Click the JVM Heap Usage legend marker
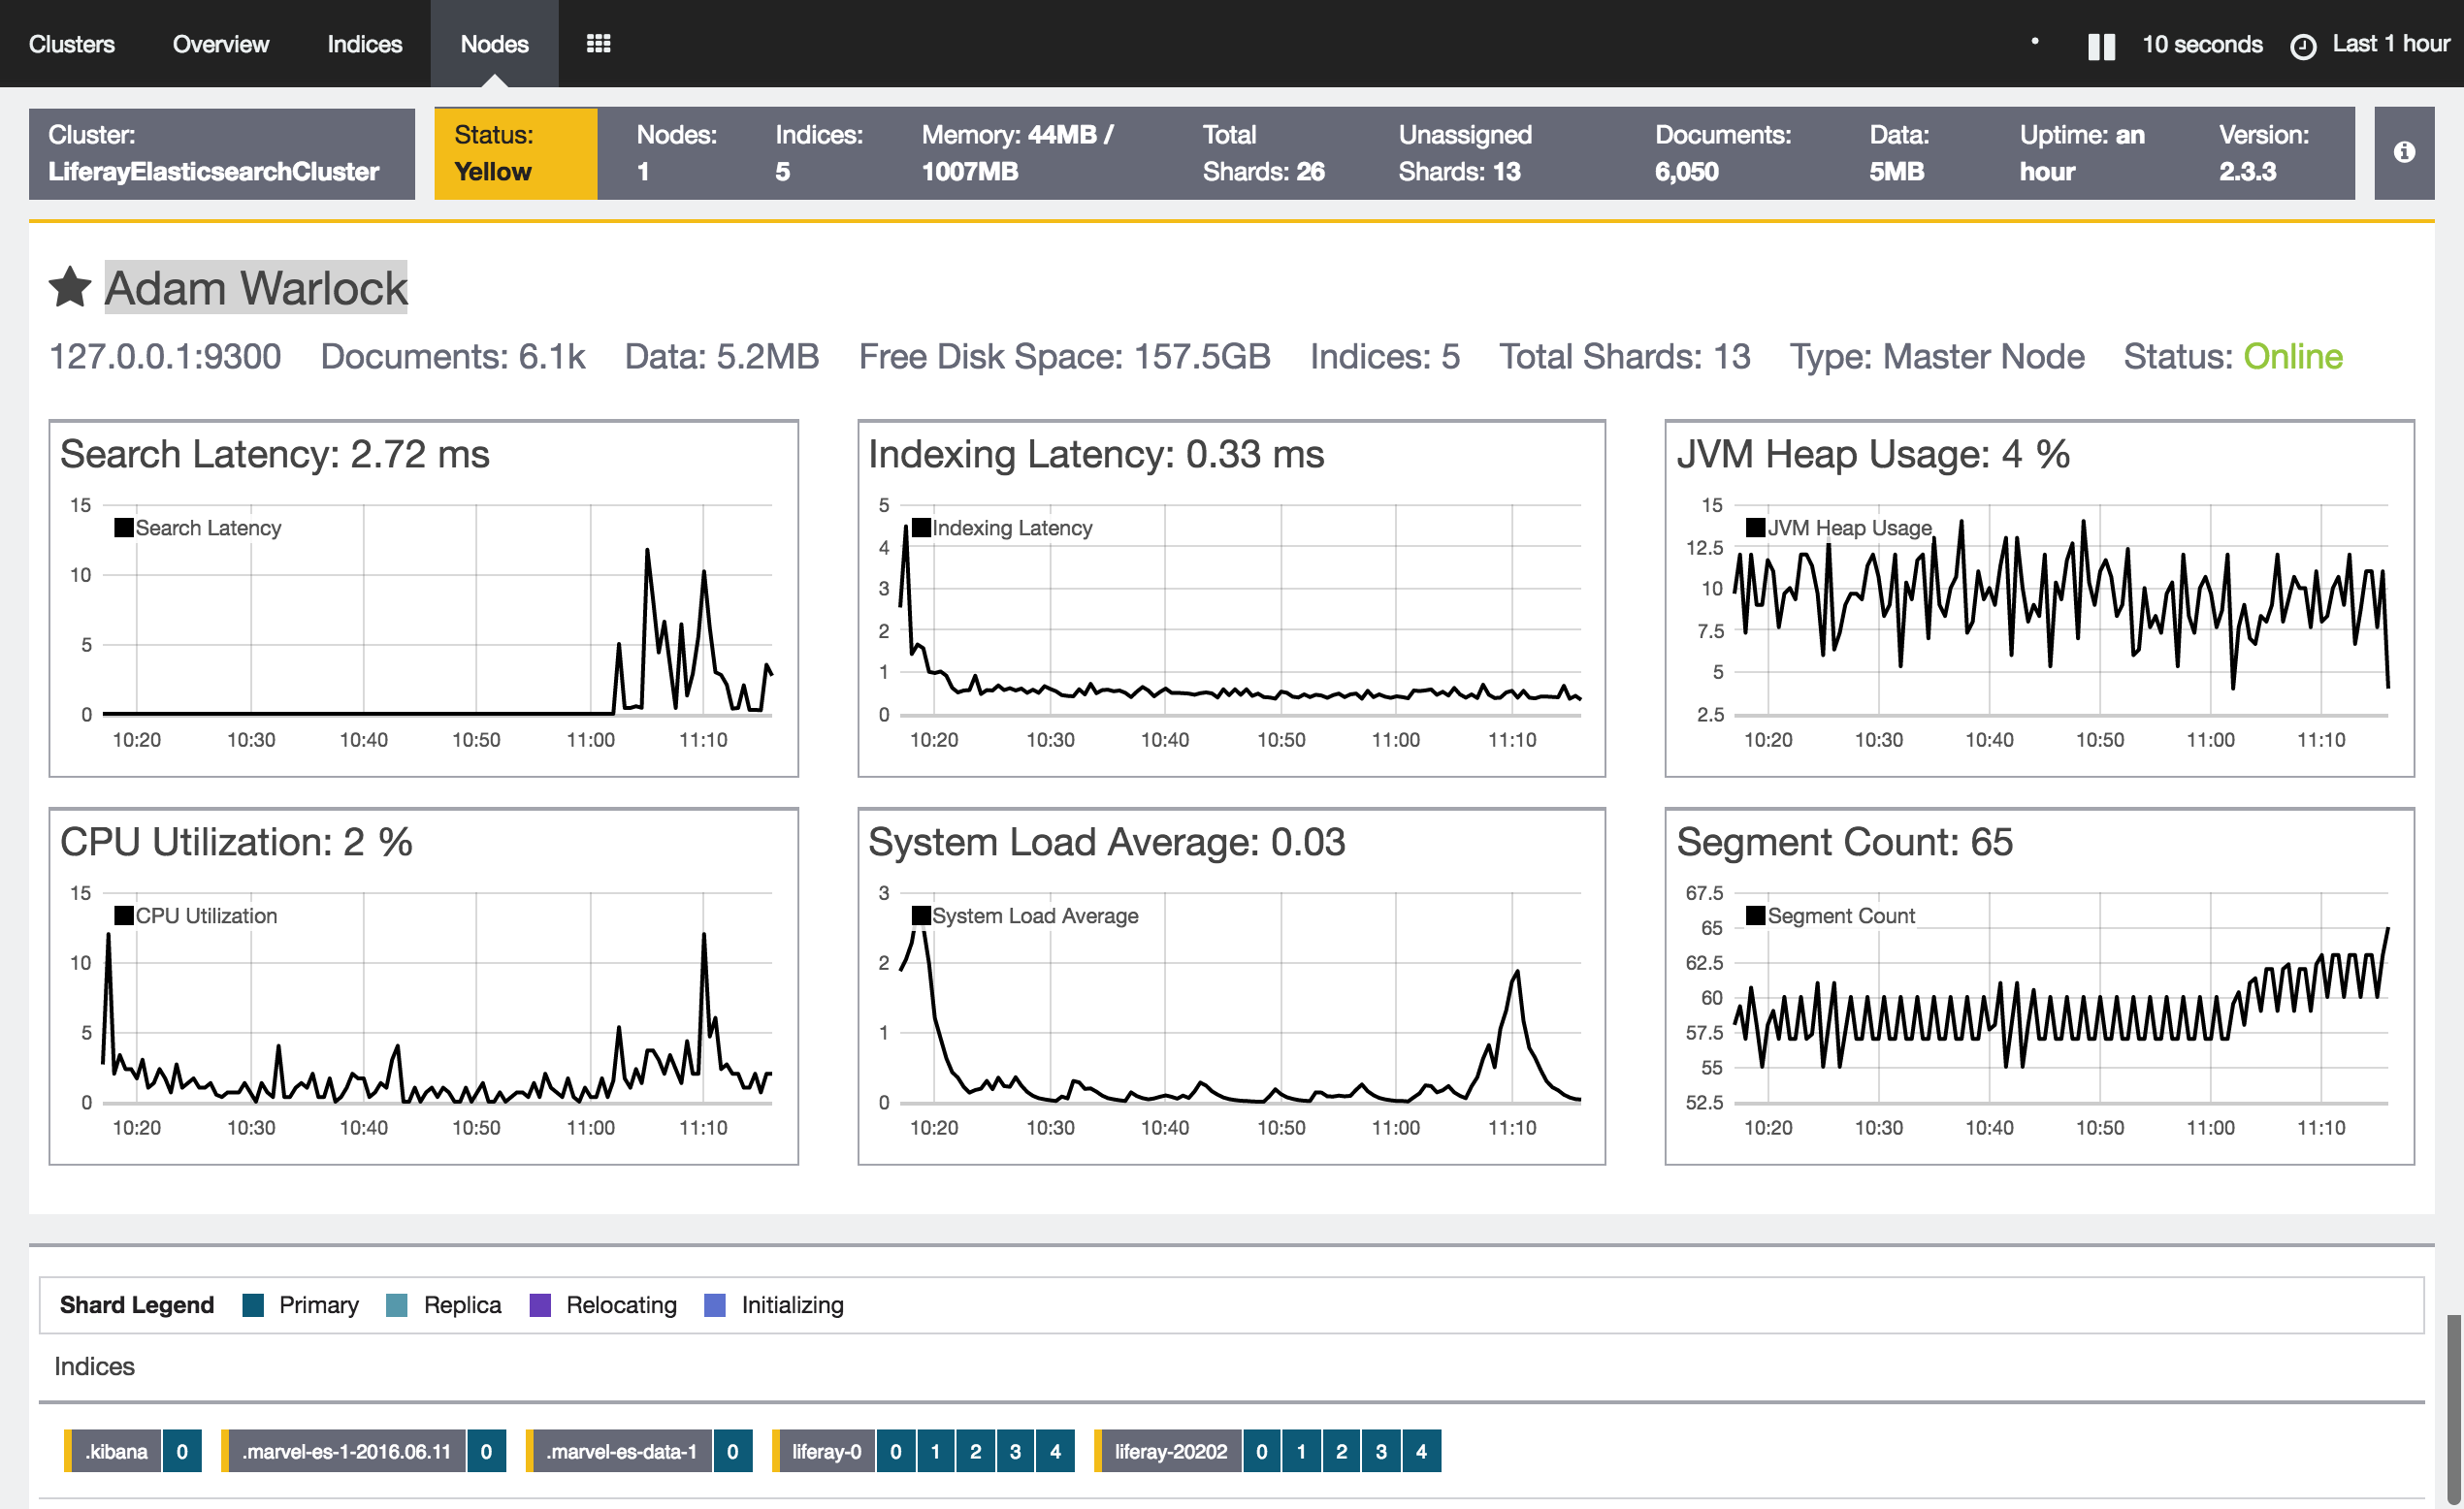This screenshot has height=1509, width=2464. point(1755,527)
